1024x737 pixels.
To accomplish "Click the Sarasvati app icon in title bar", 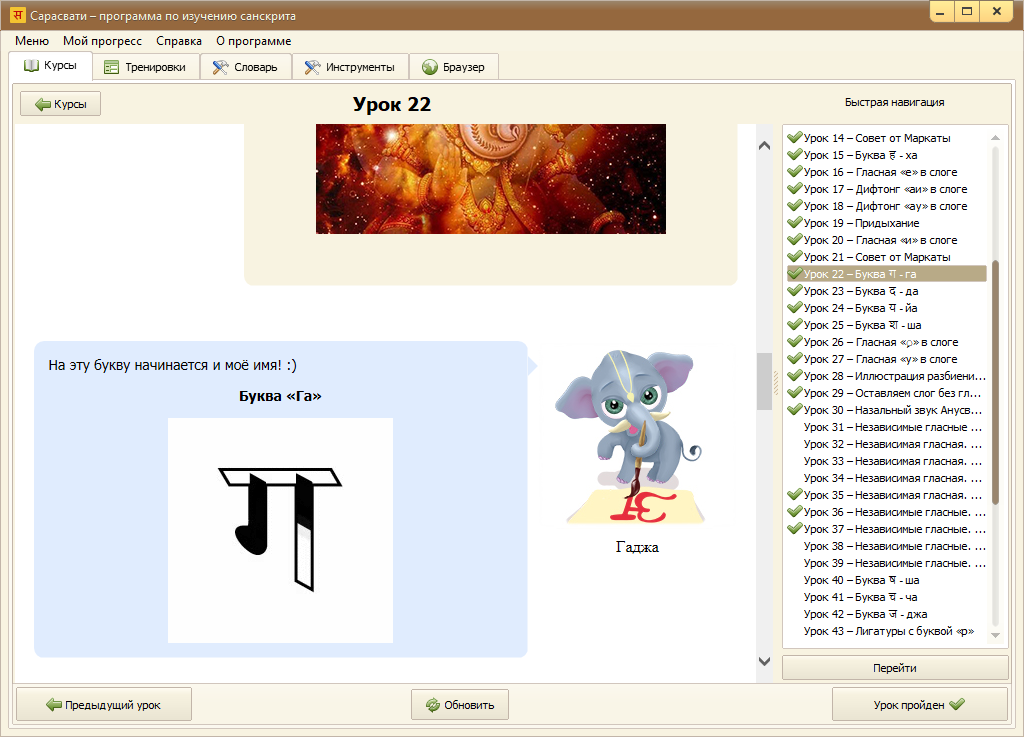I will coord(17,15).
